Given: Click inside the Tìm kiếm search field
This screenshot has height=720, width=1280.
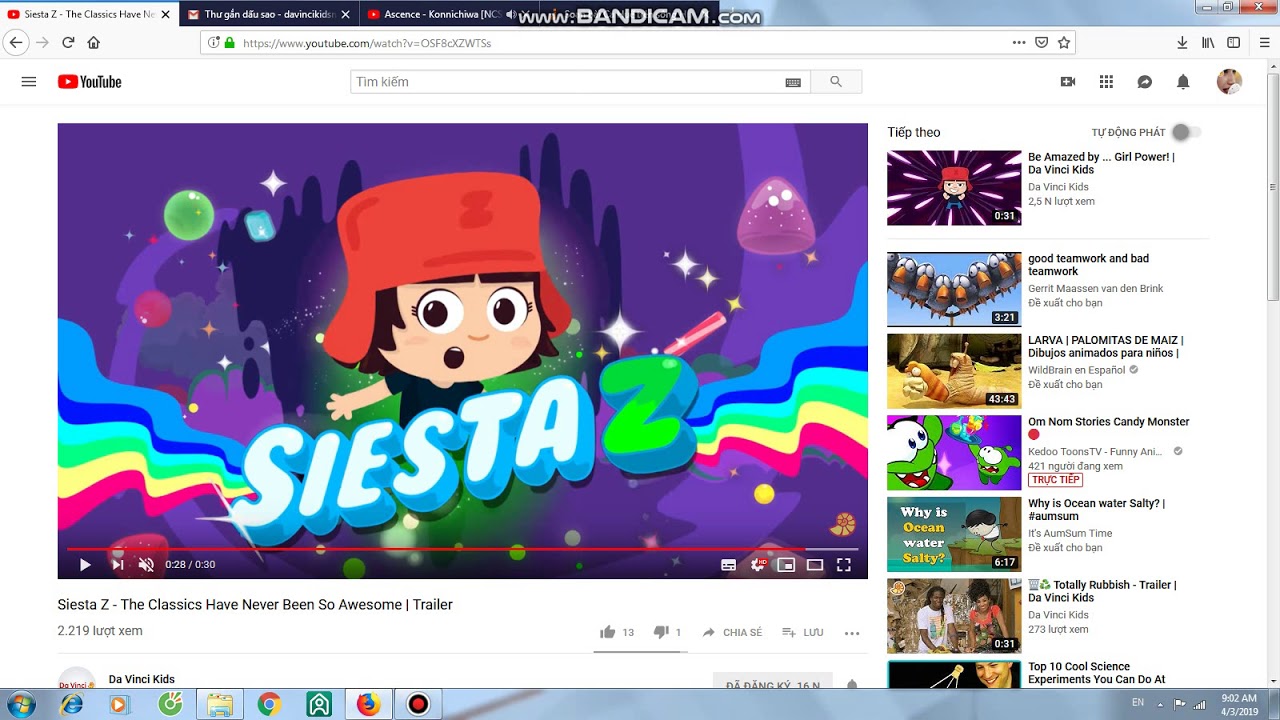Looking at the screenshot, I should (x=567, y=82).
